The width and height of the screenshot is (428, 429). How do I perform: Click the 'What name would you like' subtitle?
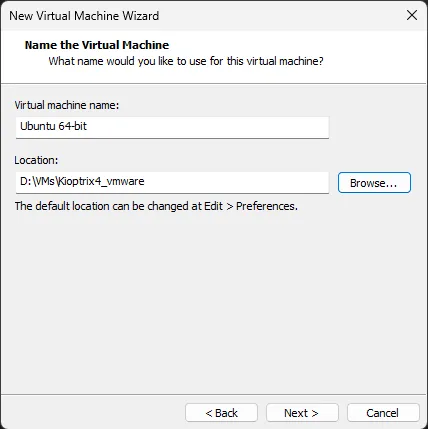coord(186,61)
